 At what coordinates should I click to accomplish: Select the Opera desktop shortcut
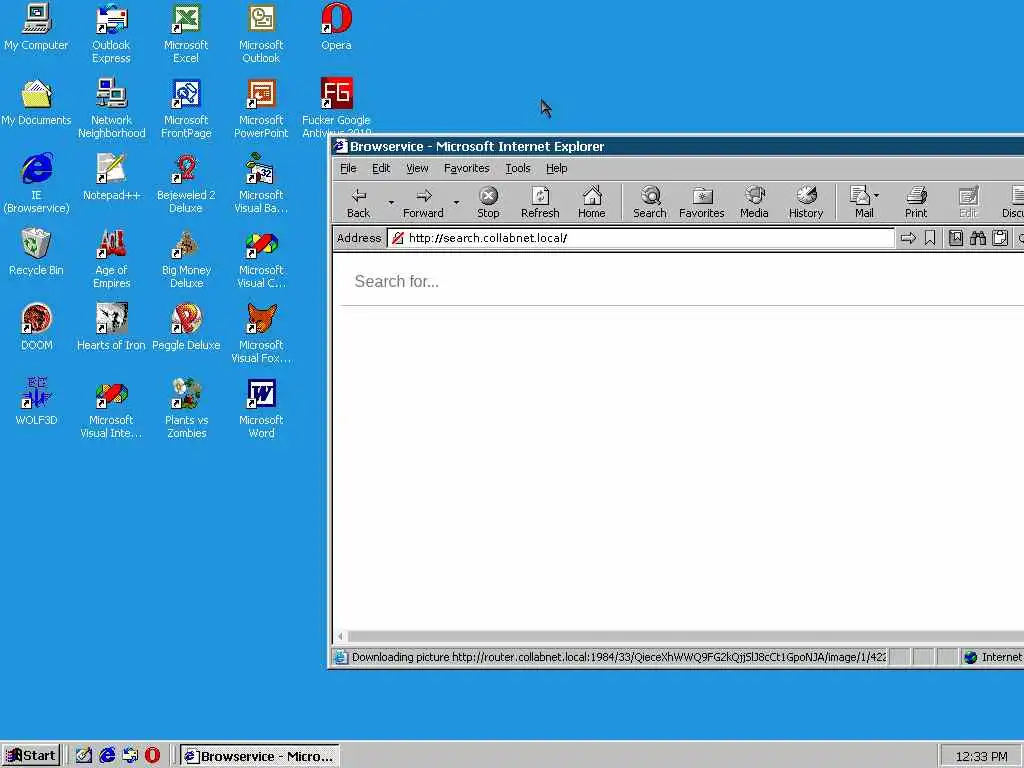click(336, 27)
